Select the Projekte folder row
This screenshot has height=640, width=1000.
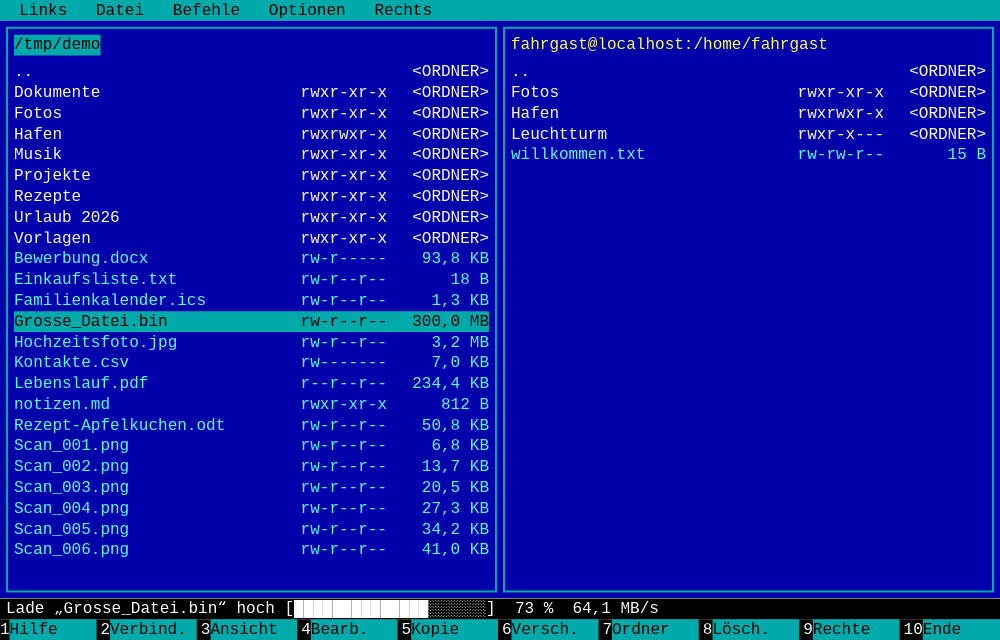pos(251,175)
